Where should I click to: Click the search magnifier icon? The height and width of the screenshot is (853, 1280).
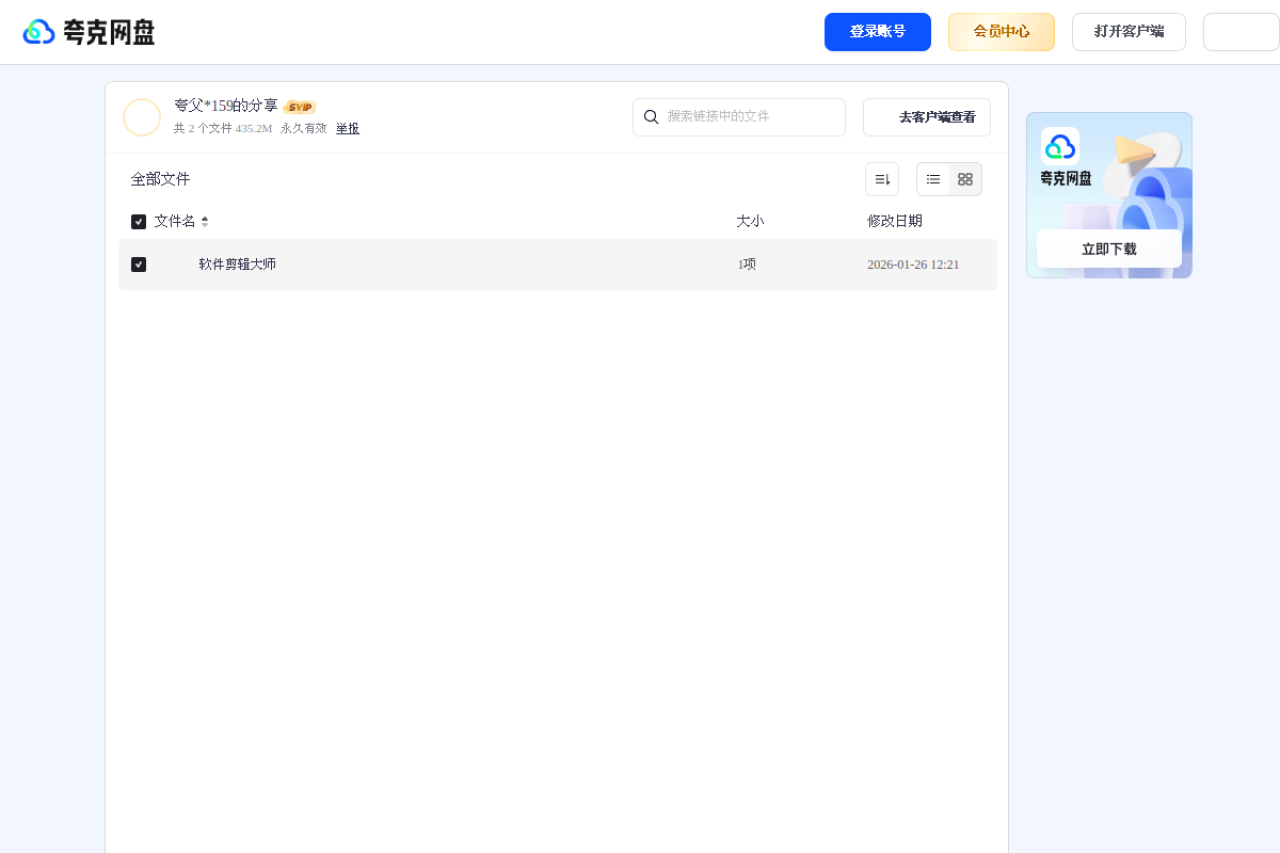[x=652, y=117]
